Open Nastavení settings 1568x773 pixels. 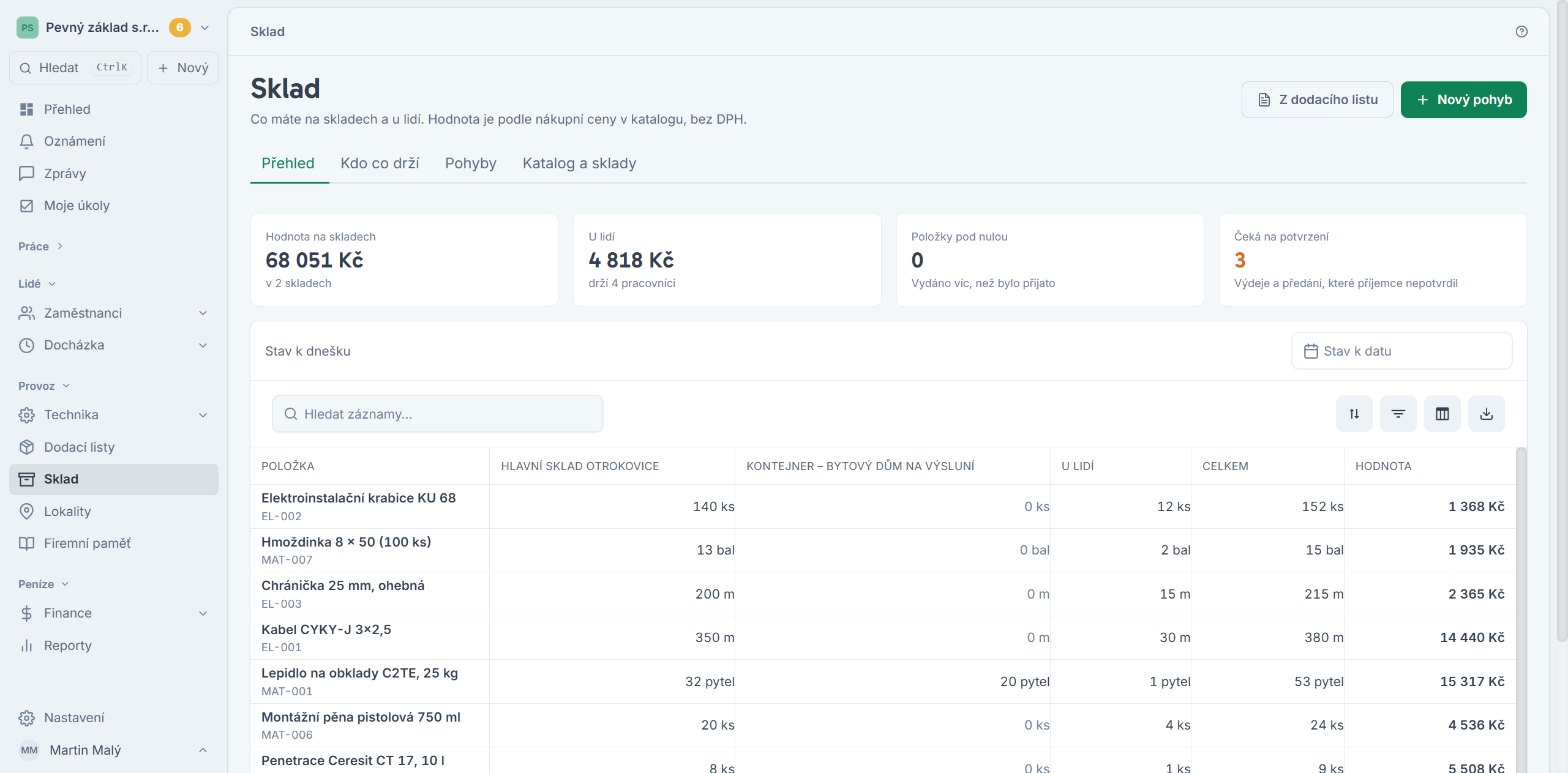(x=113, y=717)
